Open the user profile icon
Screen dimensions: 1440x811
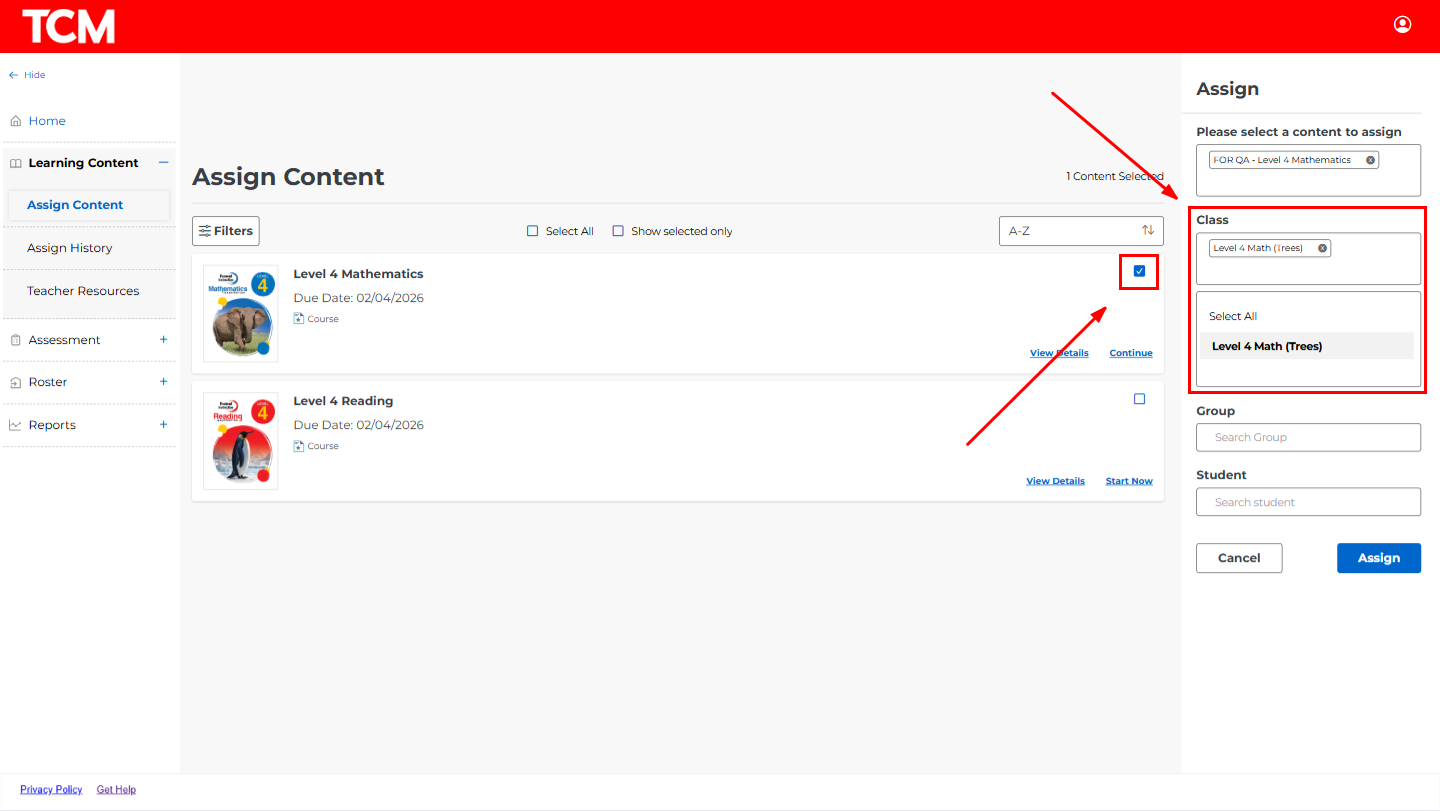[1402, 25]
